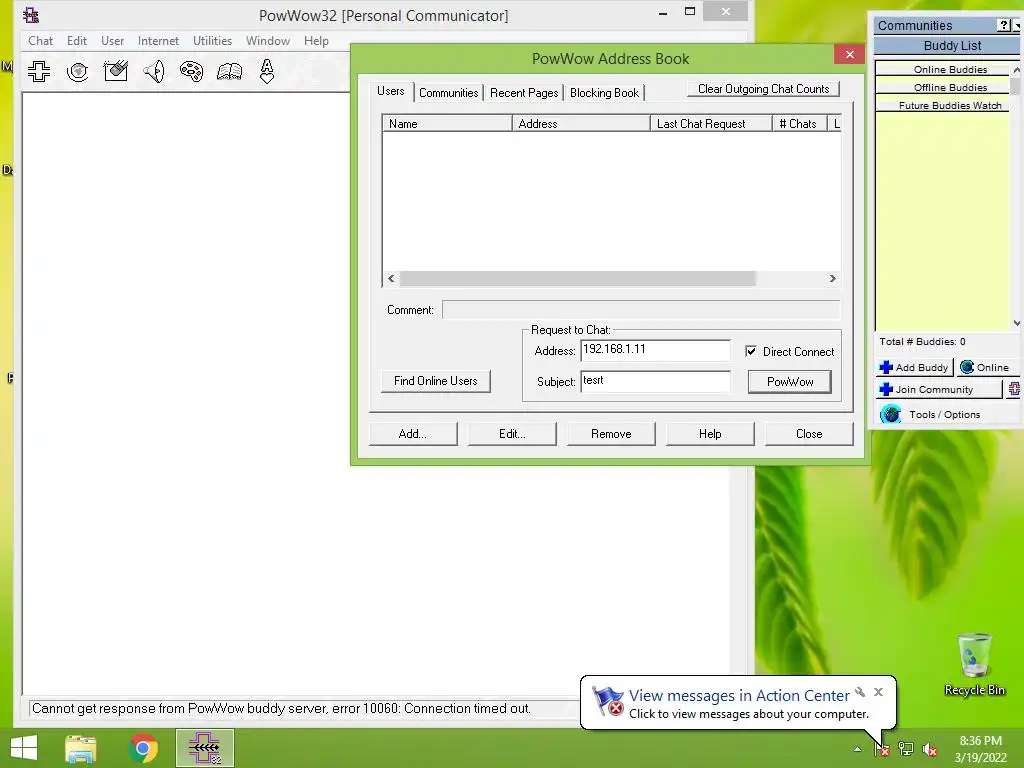Open the Internet menu
Viewport: 1024px width, 768px height.
point(158,40)
